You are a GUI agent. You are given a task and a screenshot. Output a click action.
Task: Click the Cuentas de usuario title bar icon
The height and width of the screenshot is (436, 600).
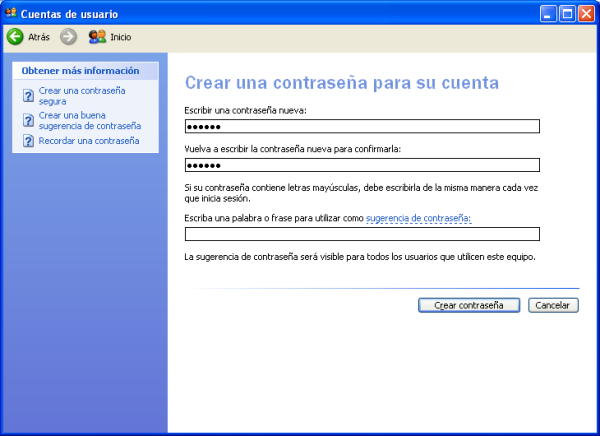point(11,13)
